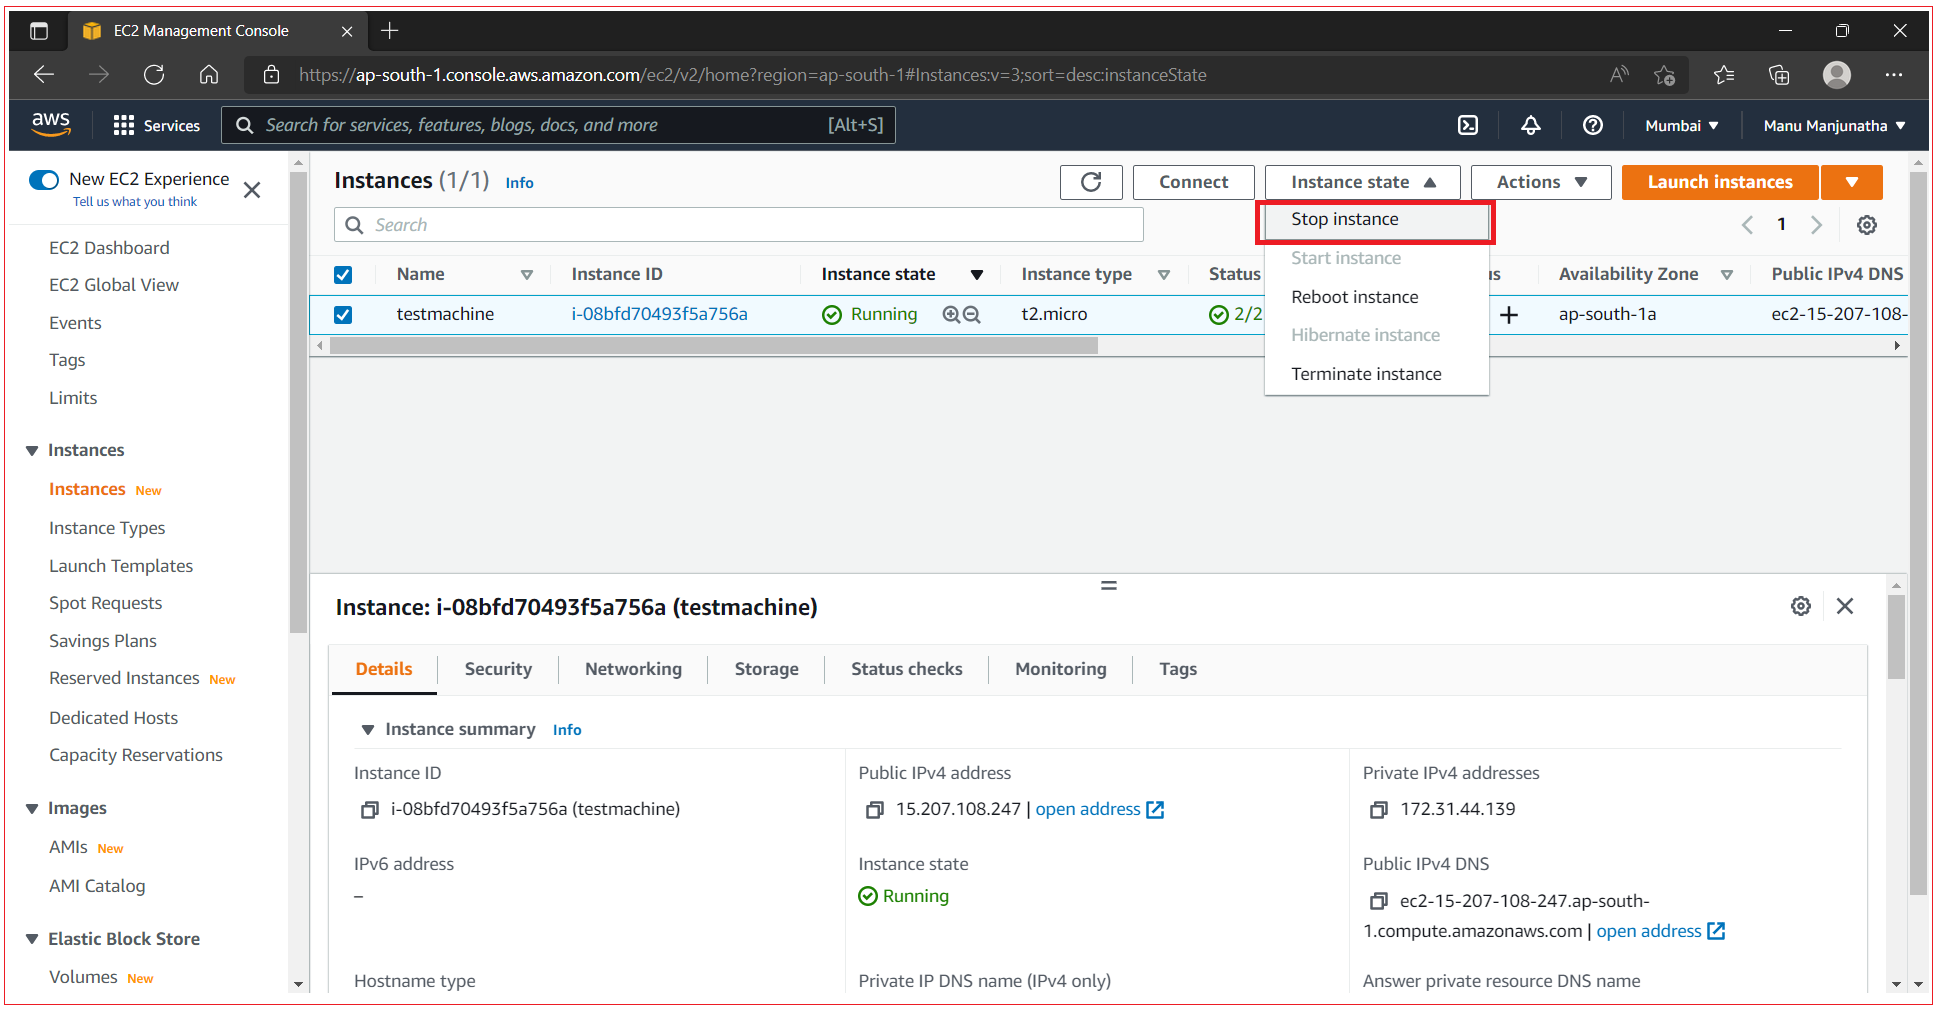This screenshot has width=1939, height=1009.
Task: Toggle the select-all instances checkbox
Action: pos(343,275)
